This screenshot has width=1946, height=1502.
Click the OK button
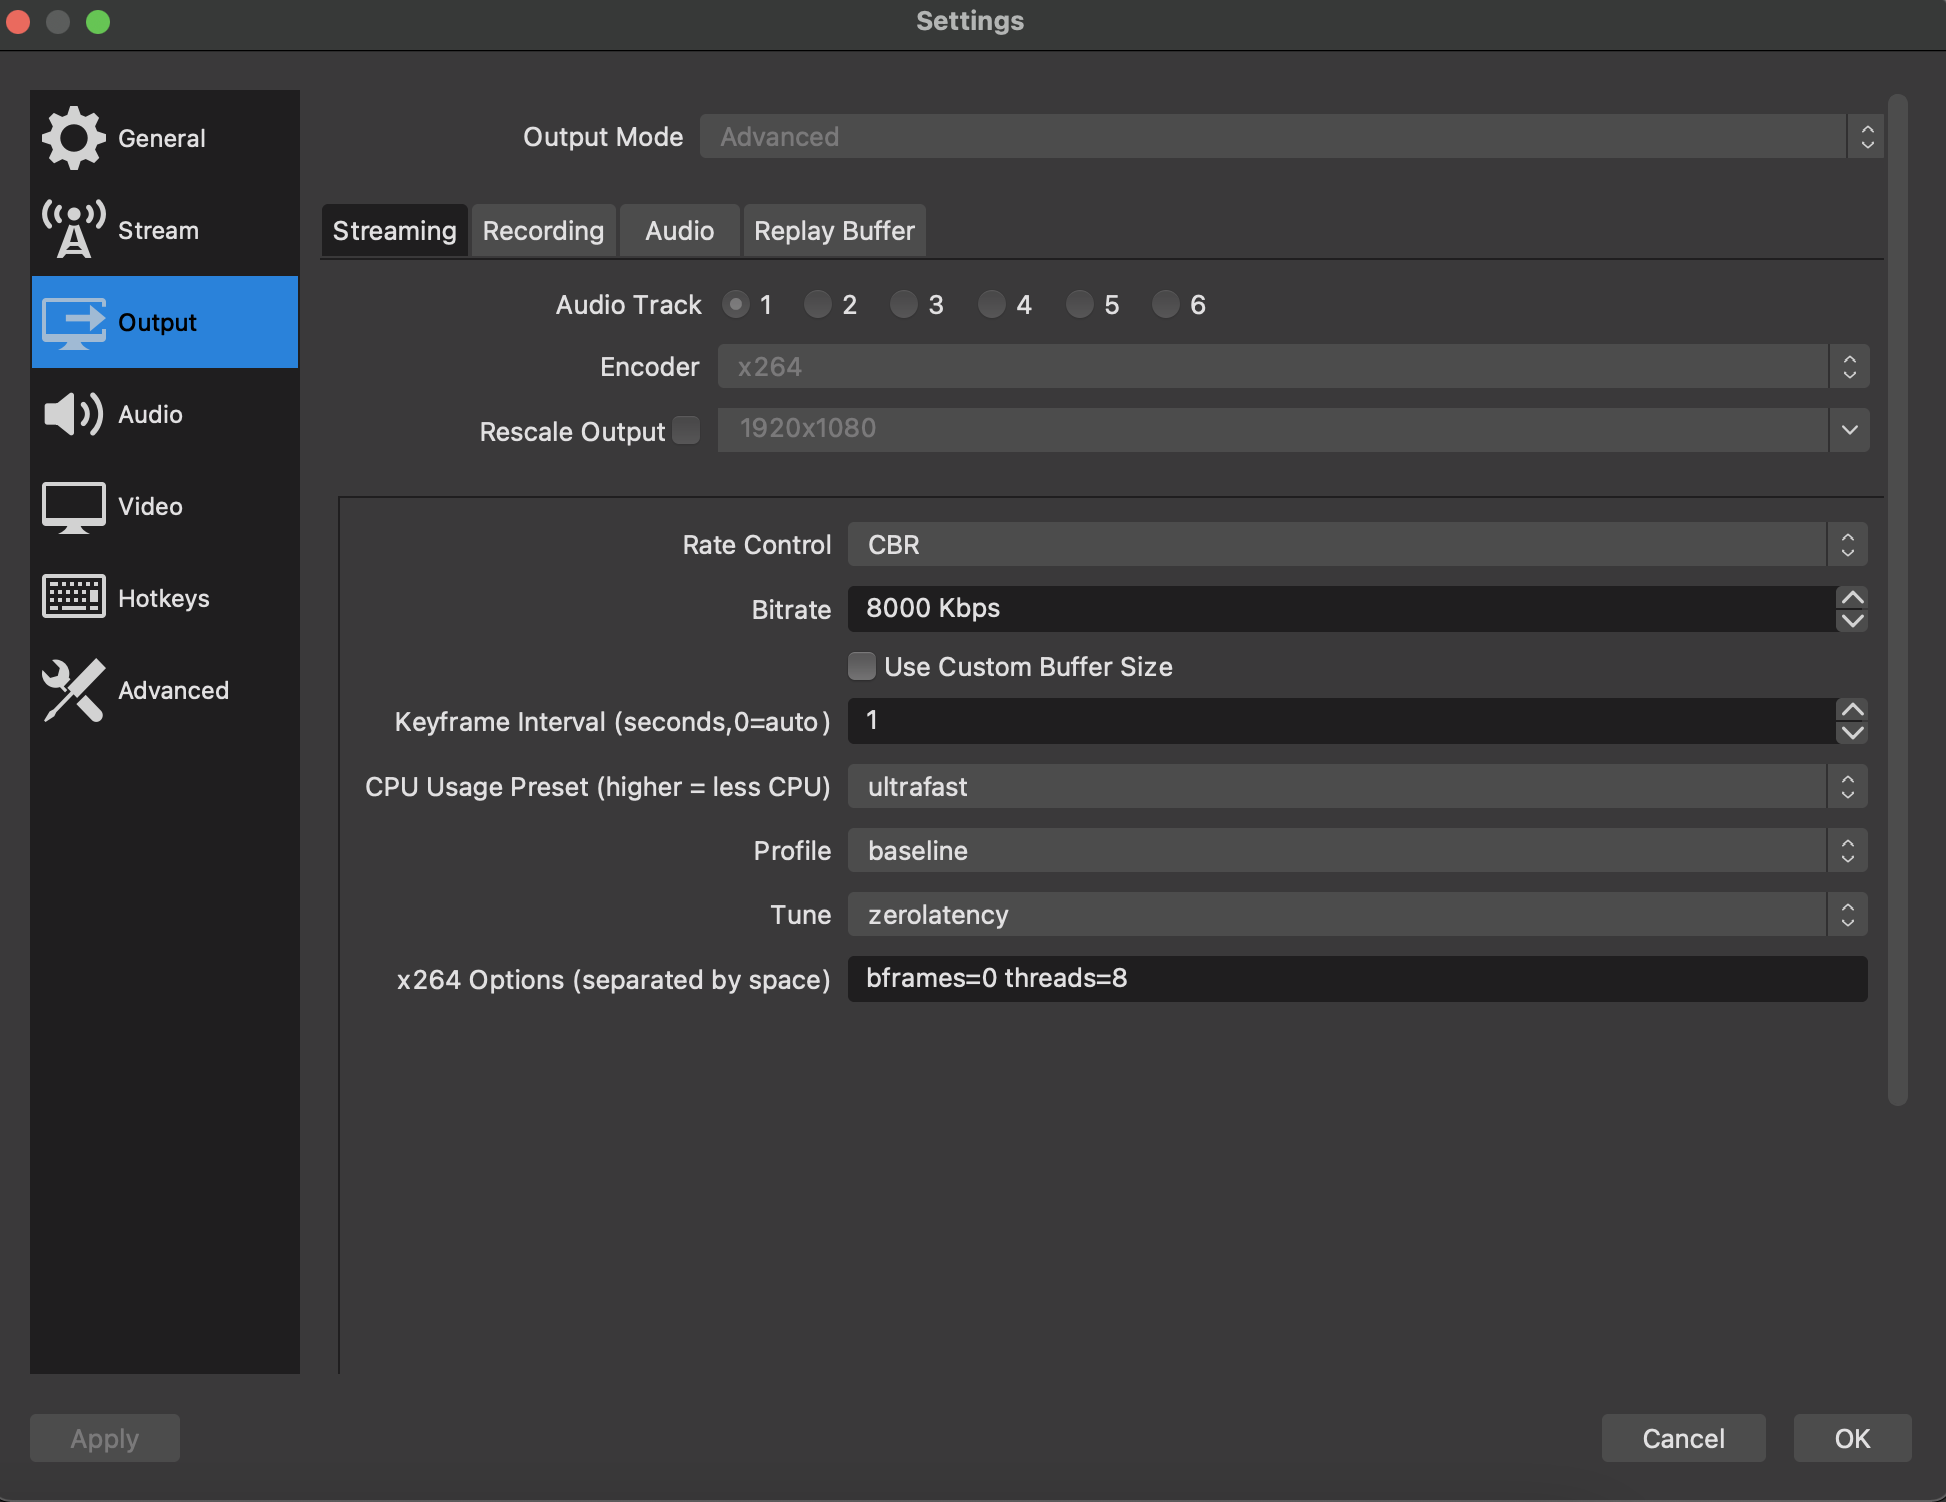(1851, 1438)
